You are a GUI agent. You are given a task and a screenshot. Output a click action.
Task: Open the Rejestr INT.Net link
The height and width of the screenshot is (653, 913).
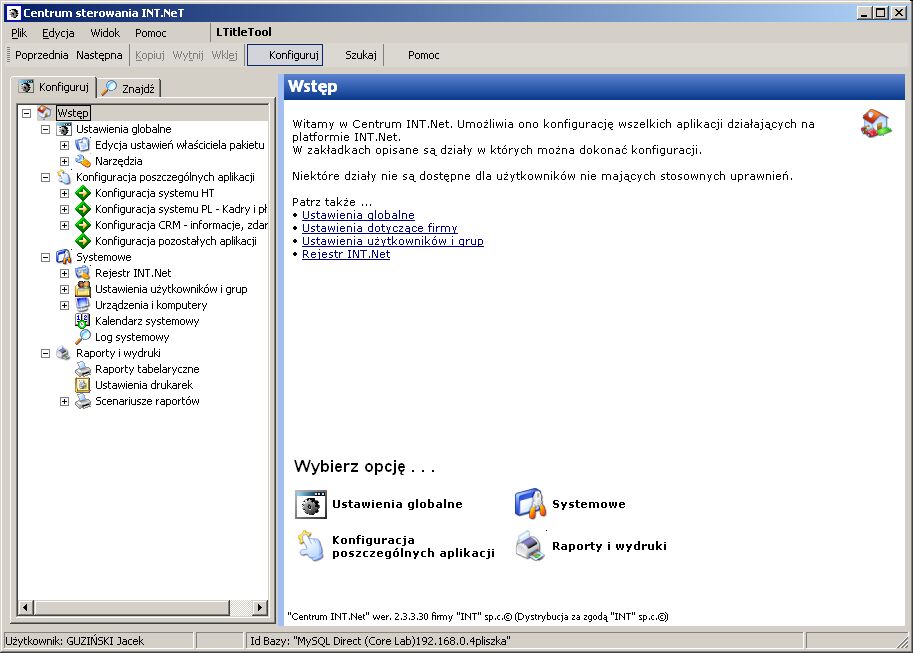[346, 254]
